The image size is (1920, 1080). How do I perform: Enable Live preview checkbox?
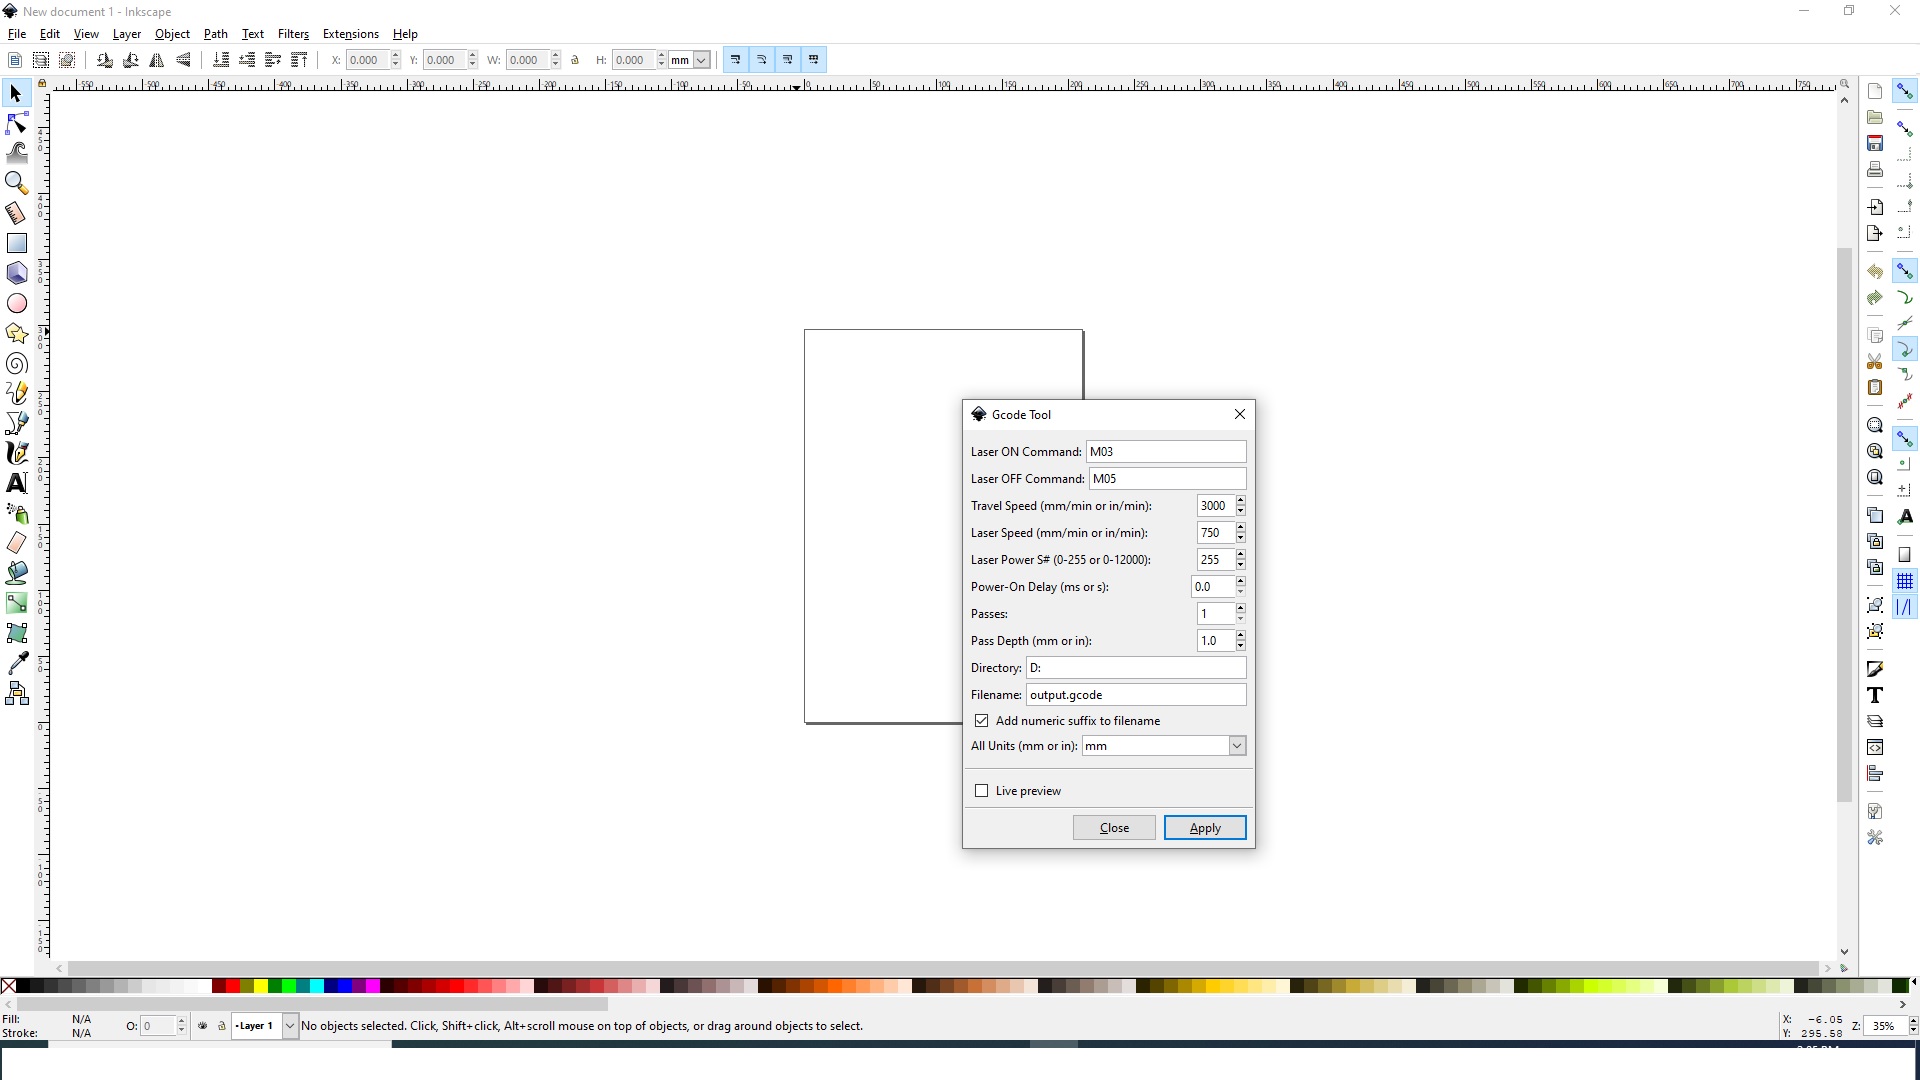(982, 791)
